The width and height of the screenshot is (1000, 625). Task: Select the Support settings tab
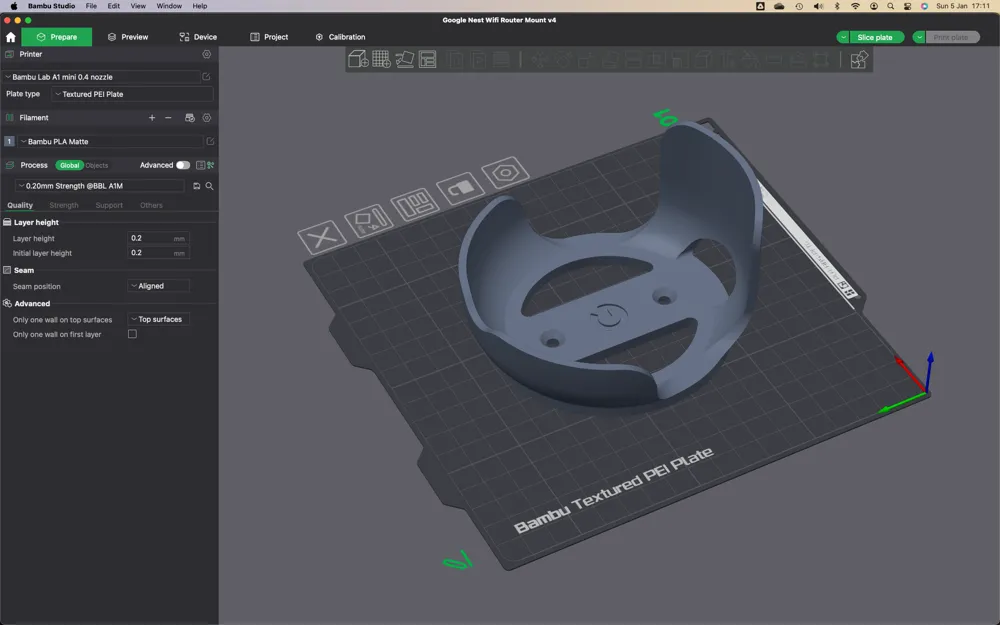[x=109, y=205]
